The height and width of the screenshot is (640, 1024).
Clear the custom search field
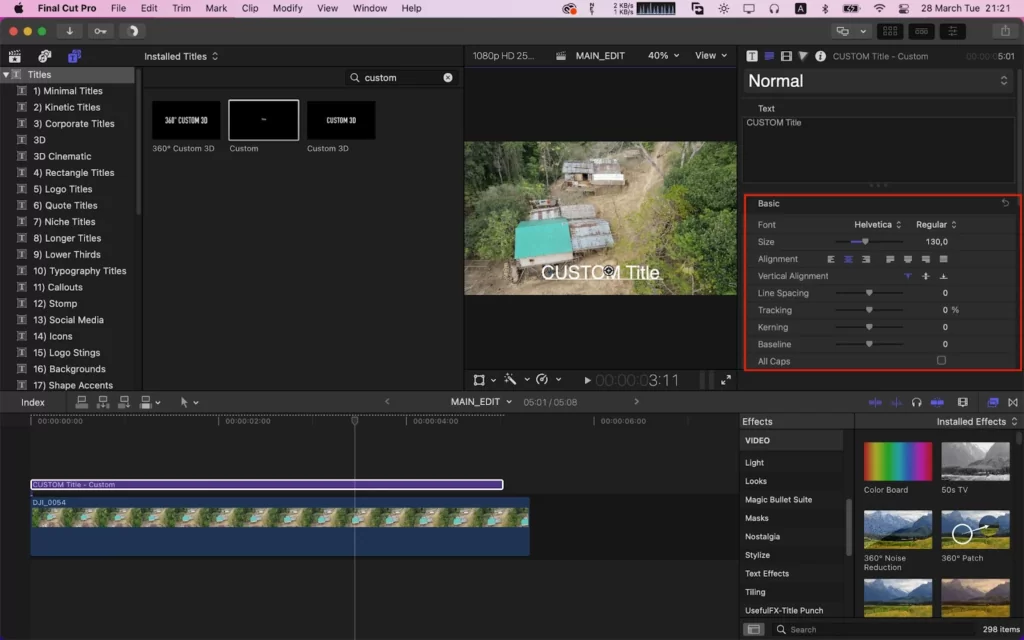pyautogui.click(x=447, y=77)
